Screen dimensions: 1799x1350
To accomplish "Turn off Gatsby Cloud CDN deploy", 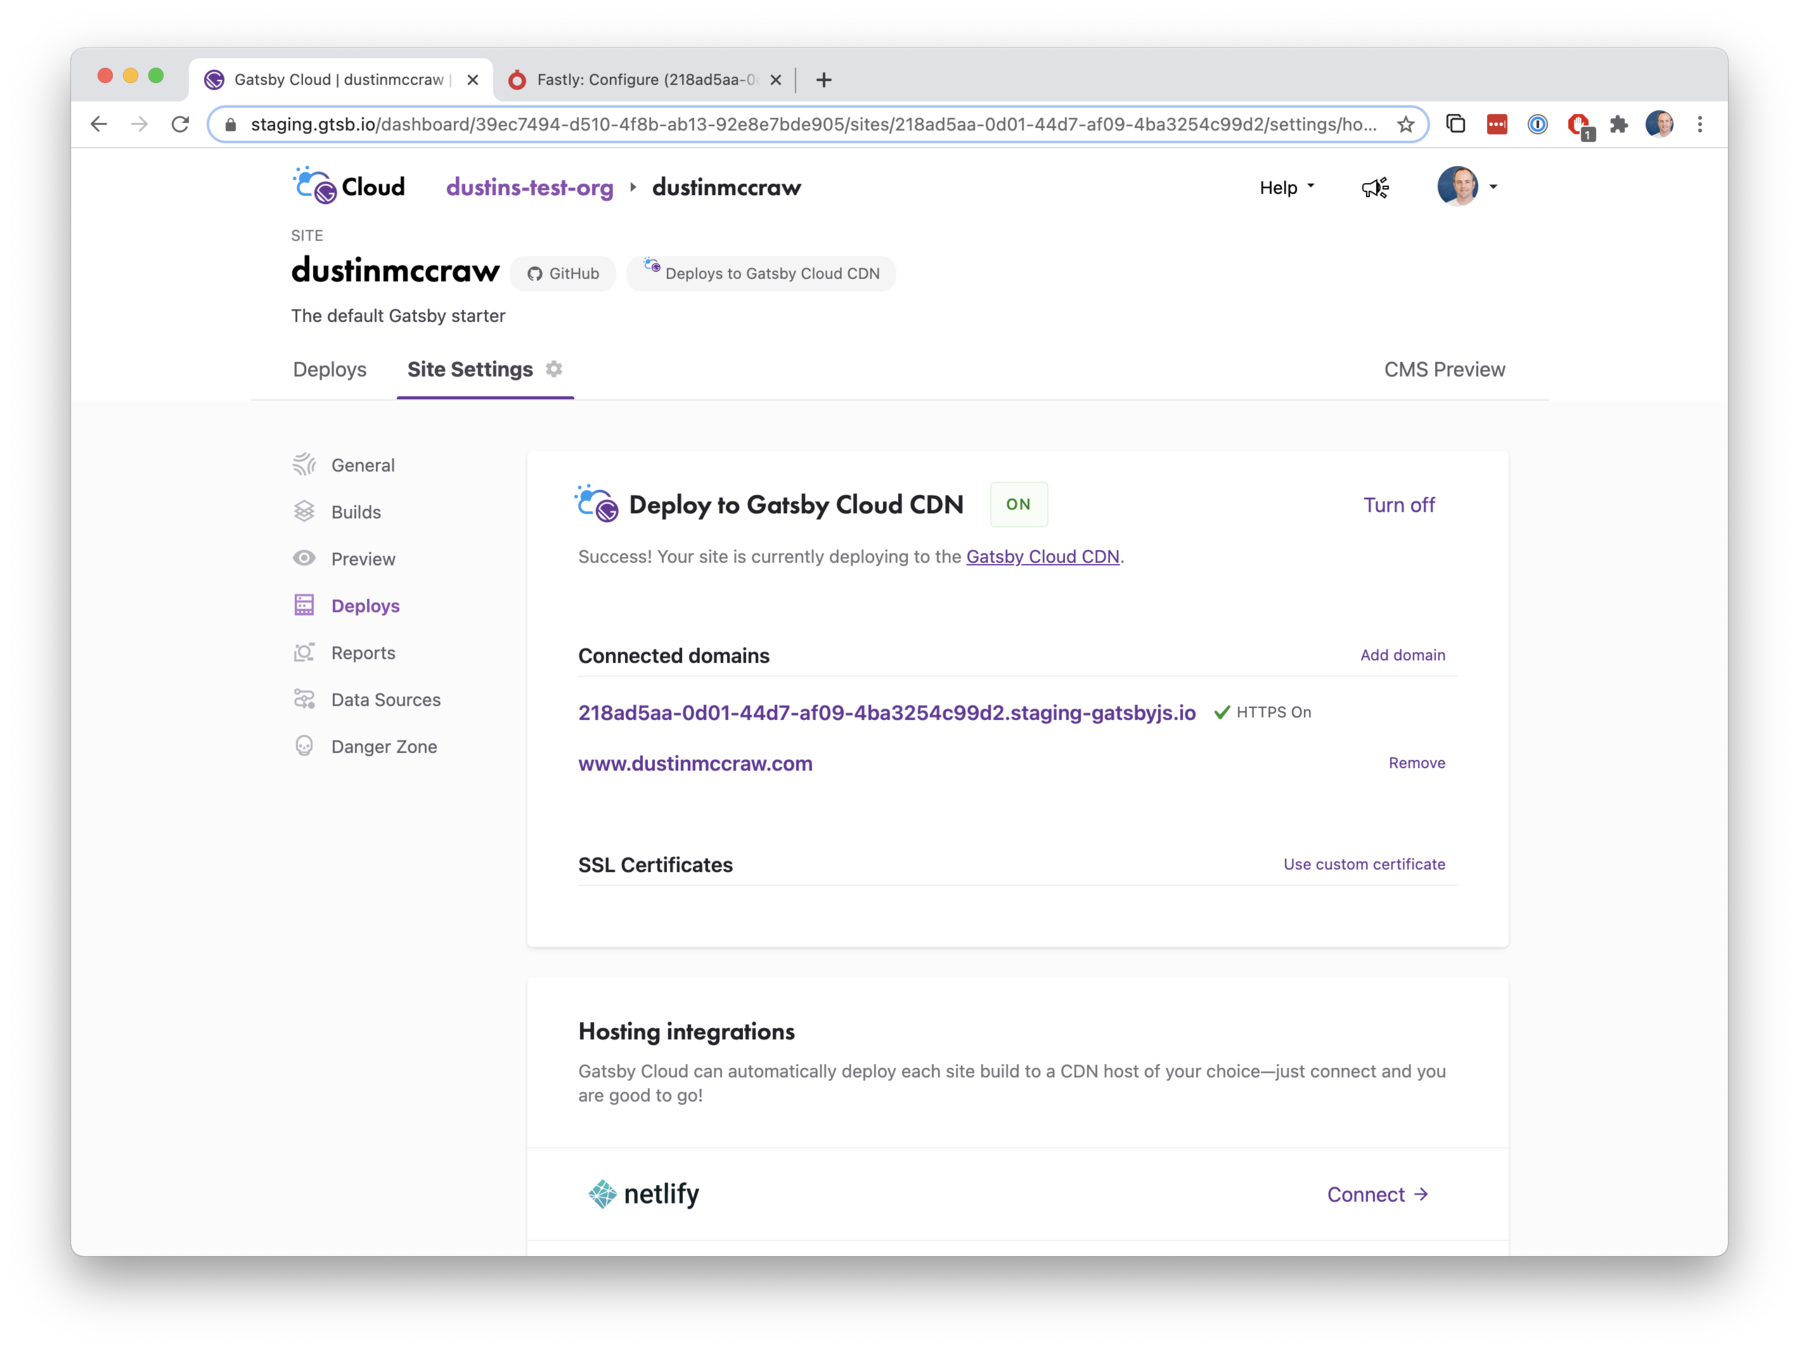I will [x=1399, y=505].
